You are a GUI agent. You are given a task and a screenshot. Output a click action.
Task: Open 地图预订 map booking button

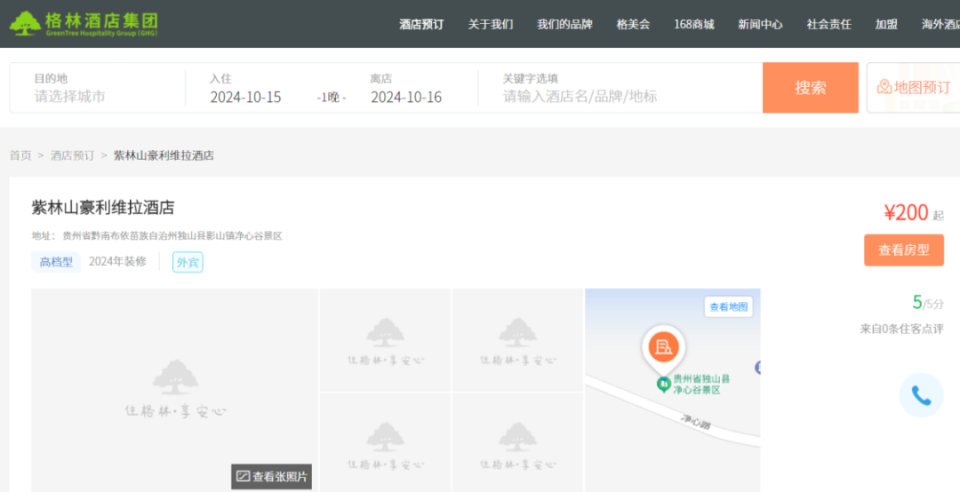coord(913,88)
